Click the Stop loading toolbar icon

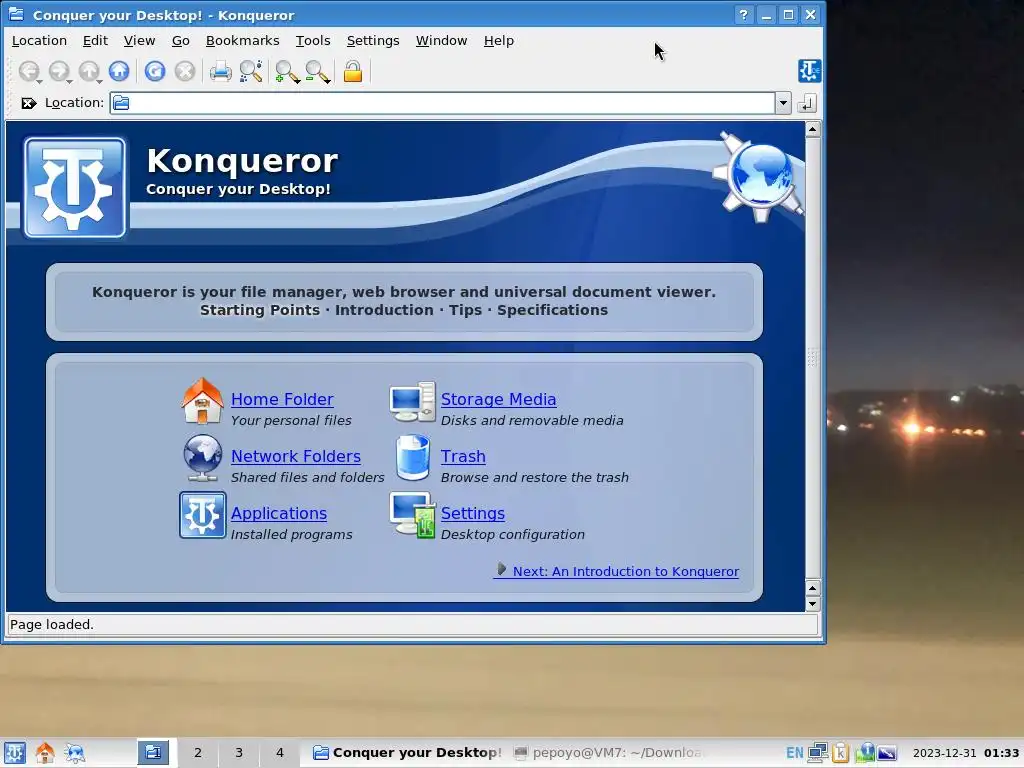(x=185, y=71)
